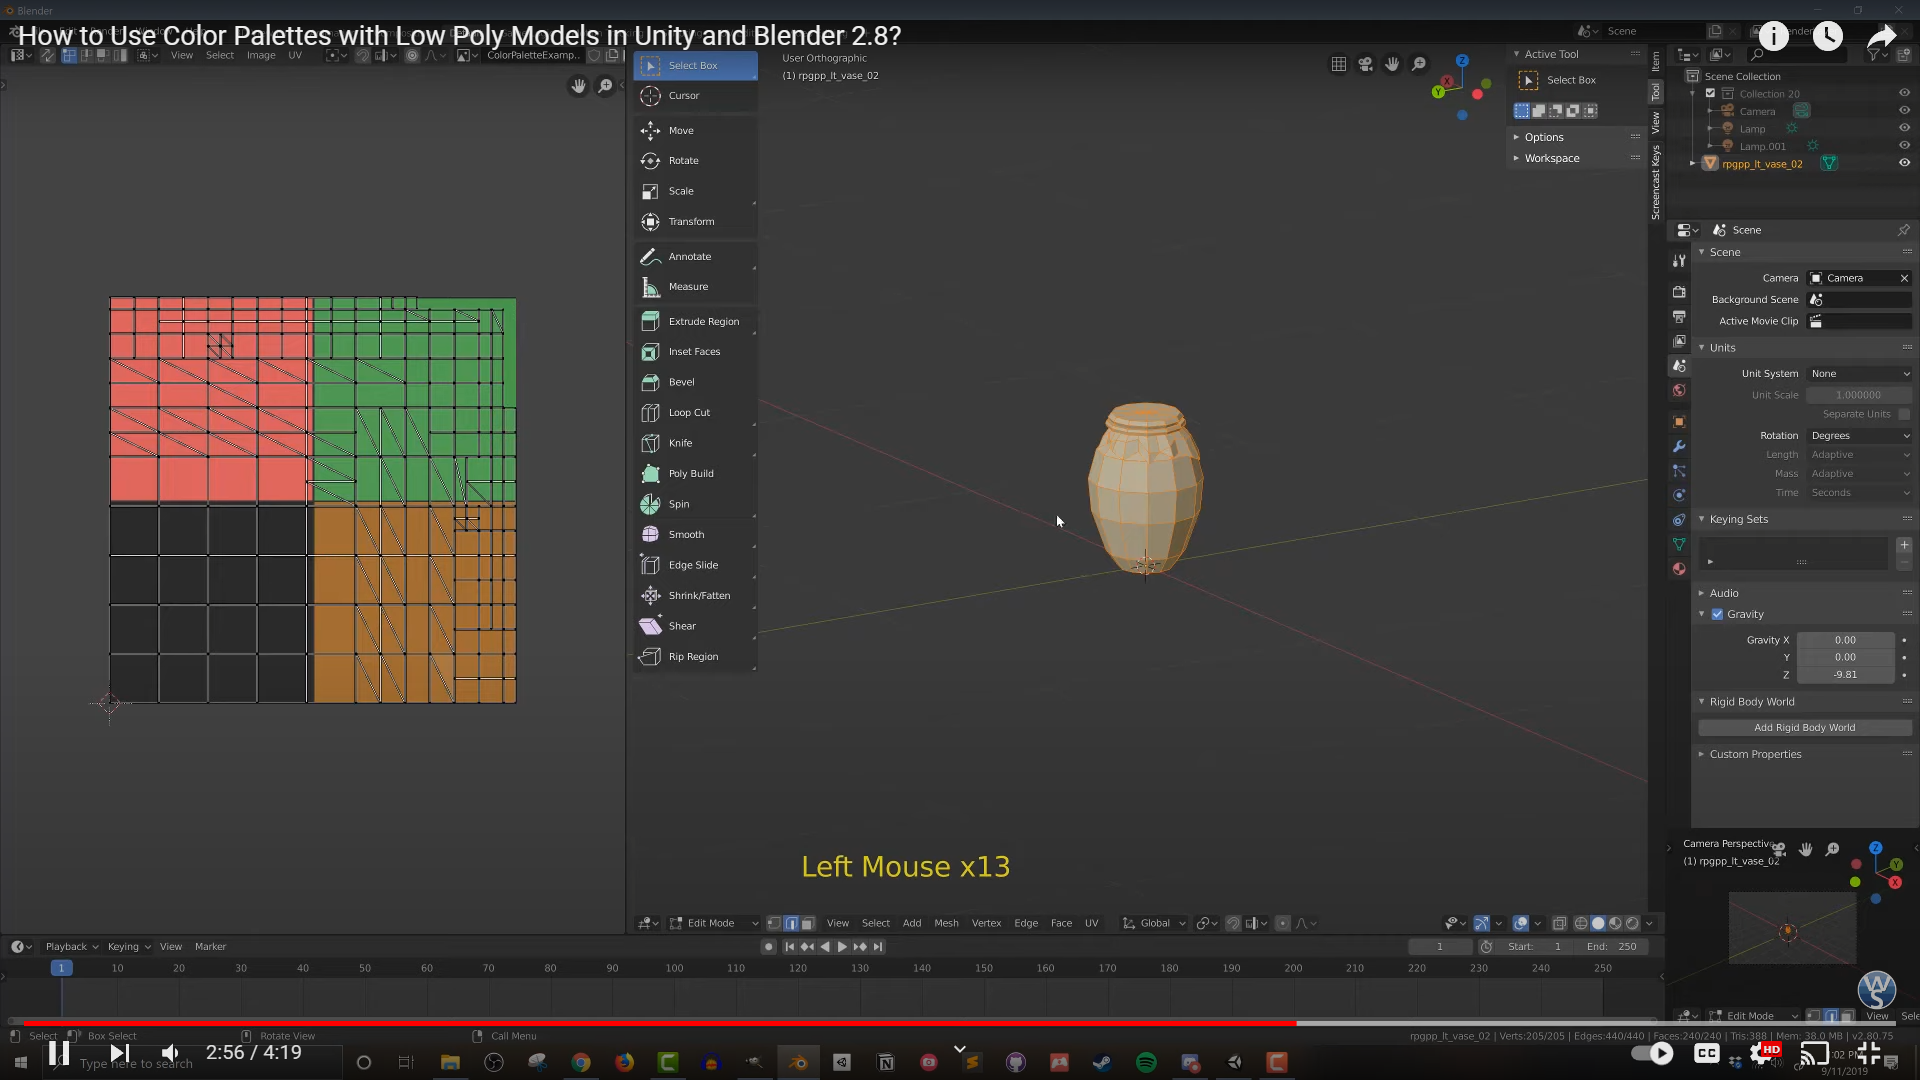Toggle visibility of Camera object

click(x=1904, y=111)
